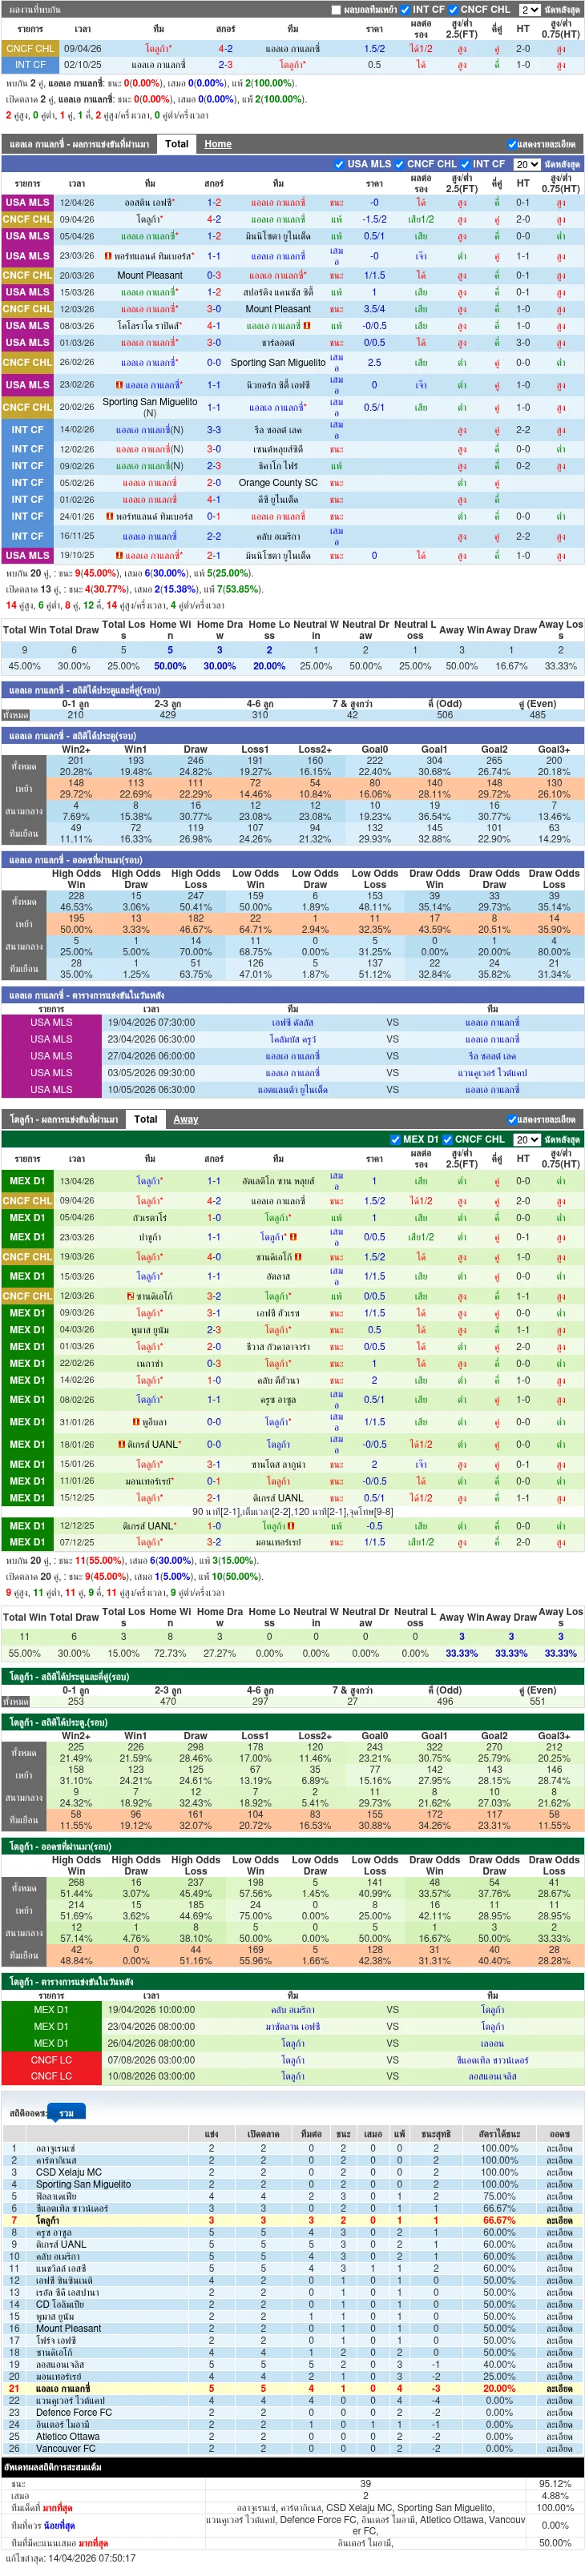Uncheck INT CF filter in top head-to-head header

[406, 9]
